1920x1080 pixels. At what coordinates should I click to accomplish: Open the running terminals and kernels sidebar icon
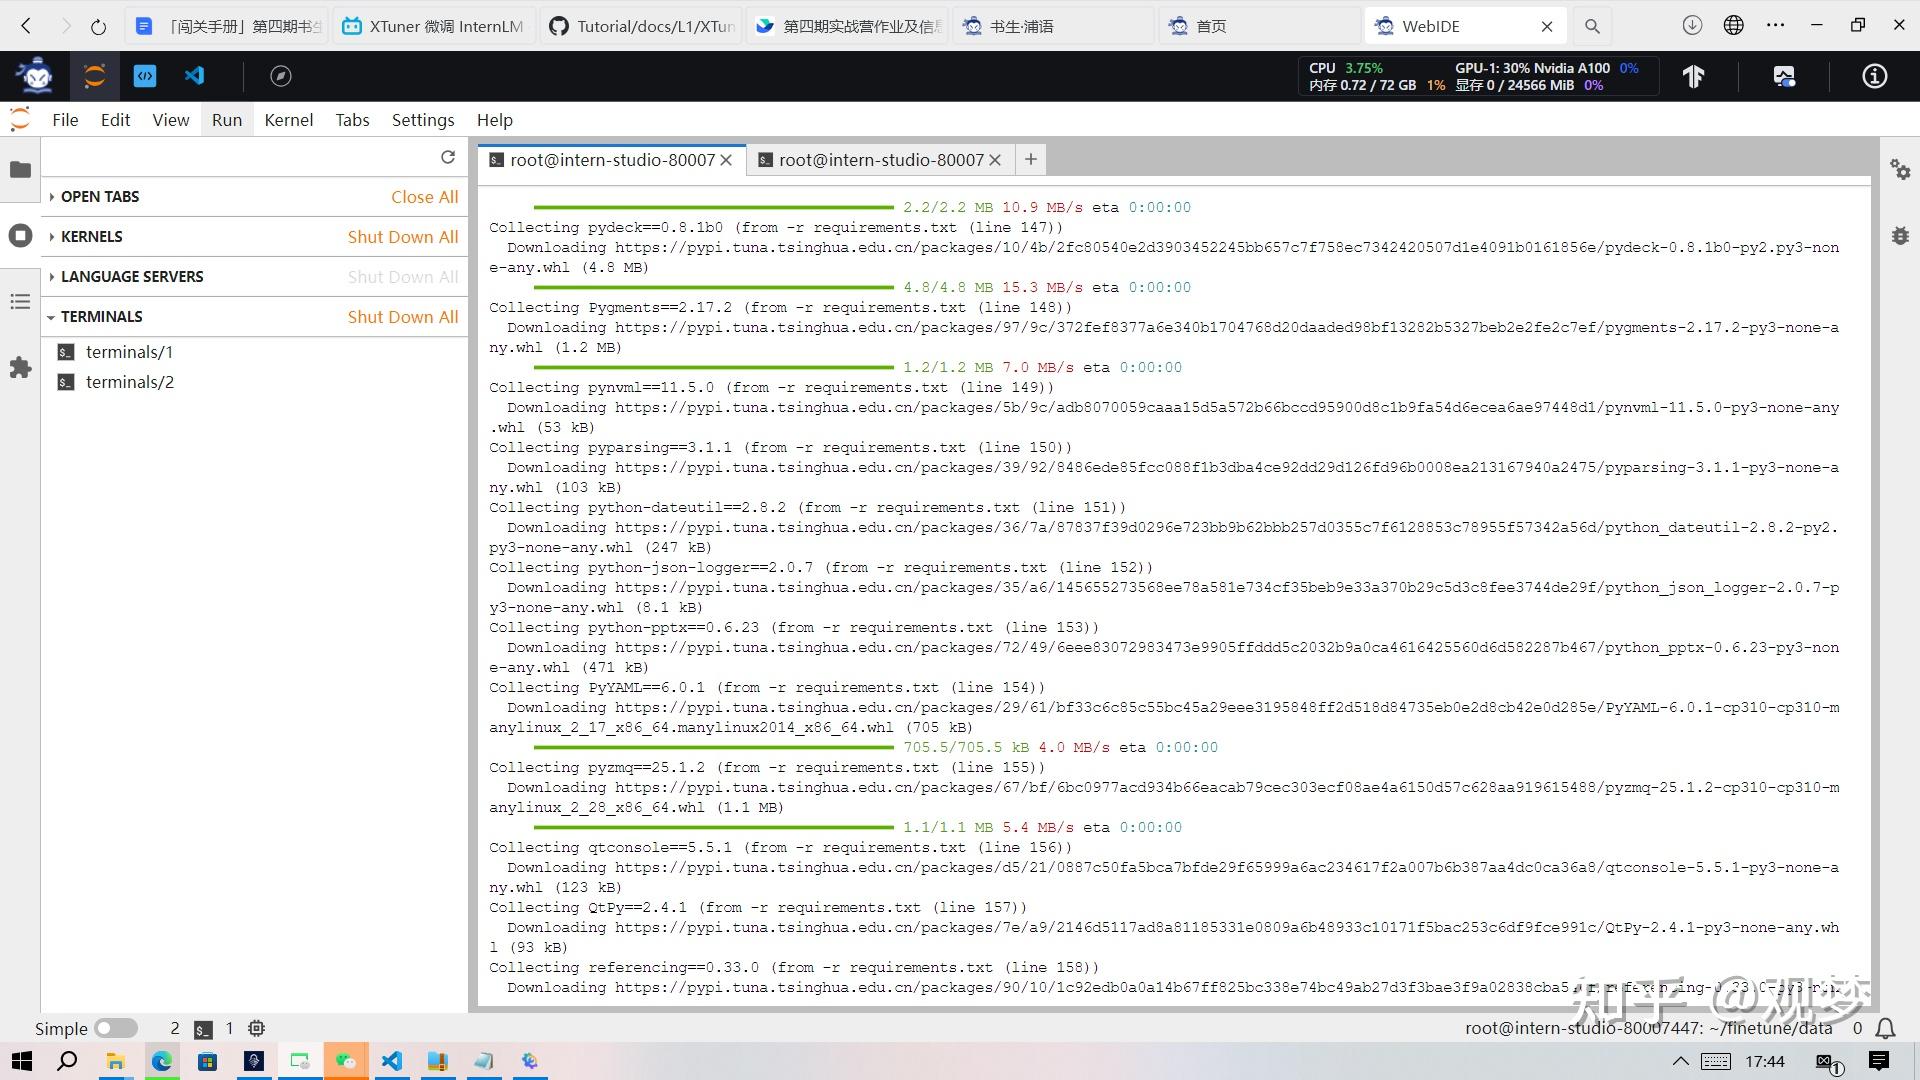(x=20, y=236)
